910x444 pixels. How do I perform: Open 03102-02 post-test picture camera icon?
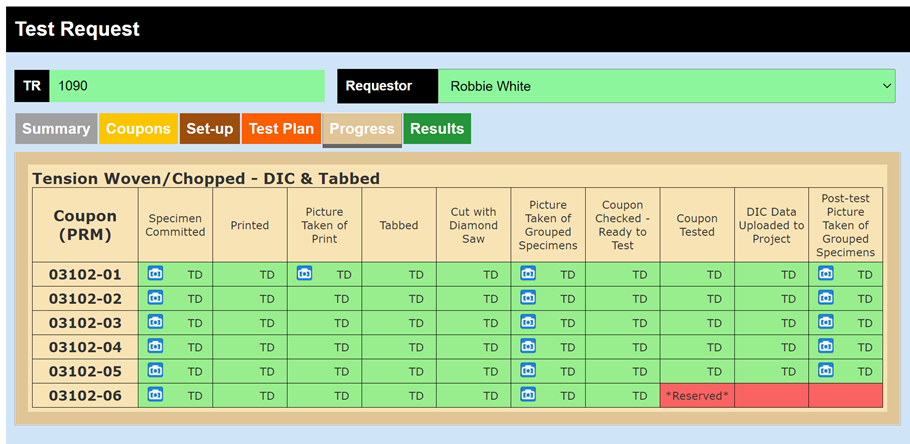pyautogui.click(x=826, y=297)
